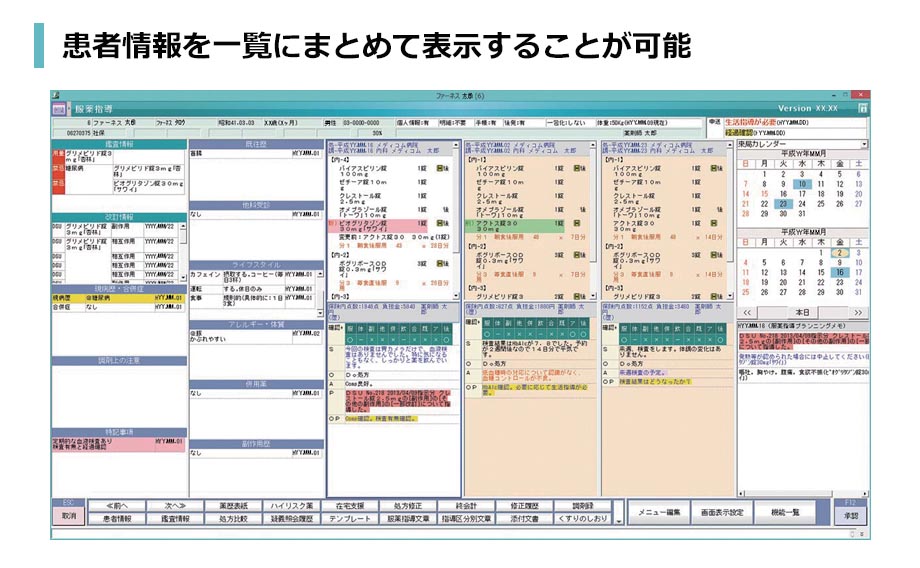Go to next month with >> button

coord(857,313)
